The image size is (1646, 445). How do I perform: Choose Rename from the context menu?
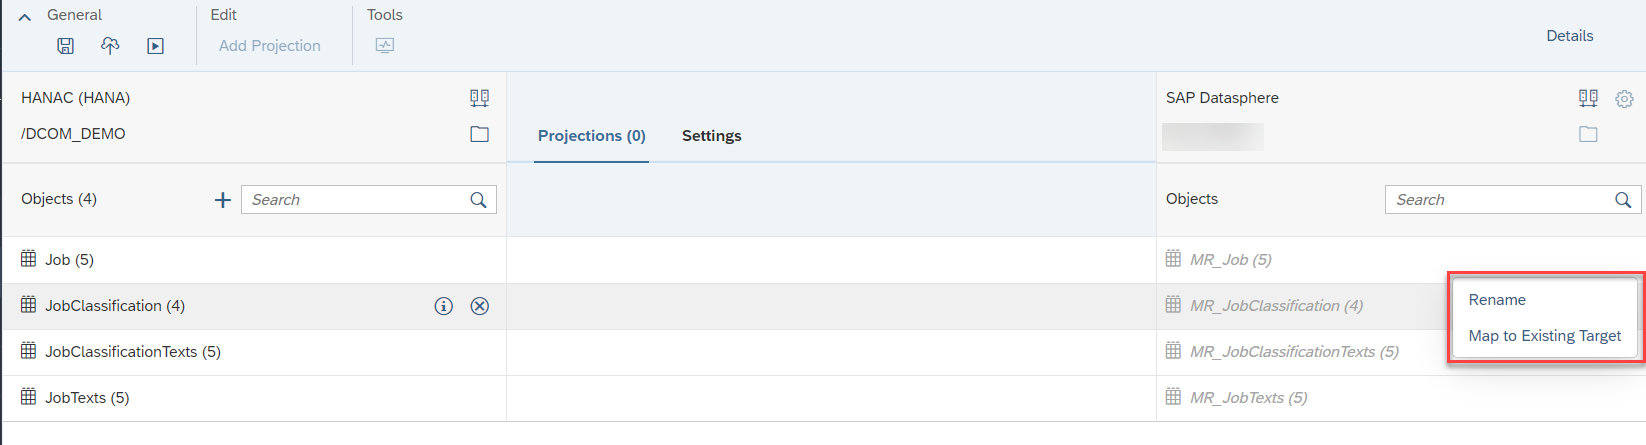coord(1497,300)
